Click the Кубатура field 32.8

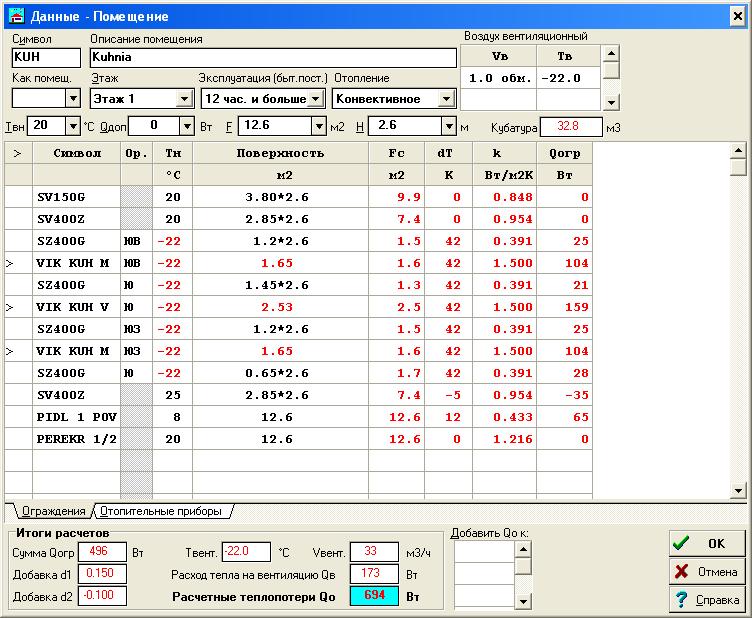pyautogui.click(x=571, y=127)
